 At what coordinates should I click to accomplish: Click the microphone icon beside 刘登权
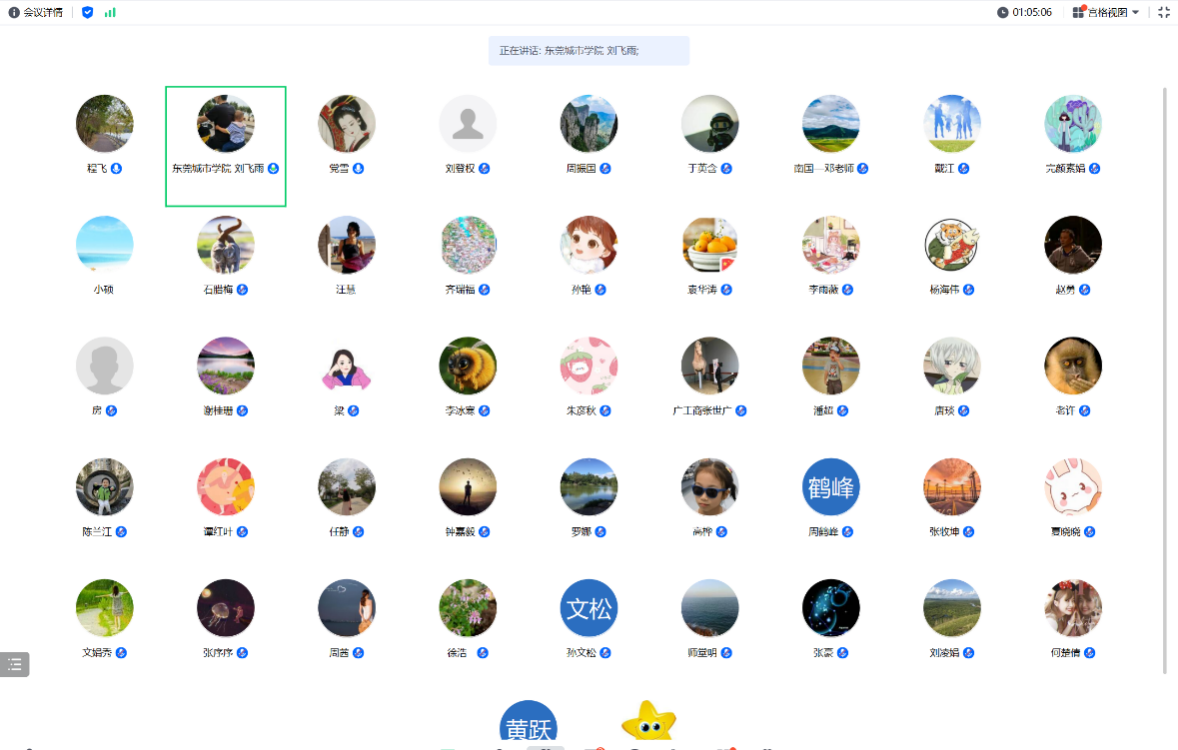click(484, 168)
